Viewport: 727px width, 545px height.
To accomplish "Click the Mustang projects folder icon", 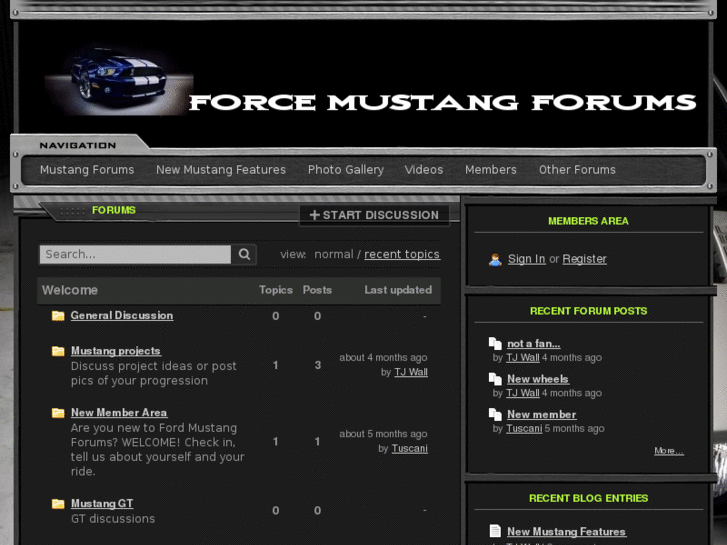I will click(x=58, y=351).
